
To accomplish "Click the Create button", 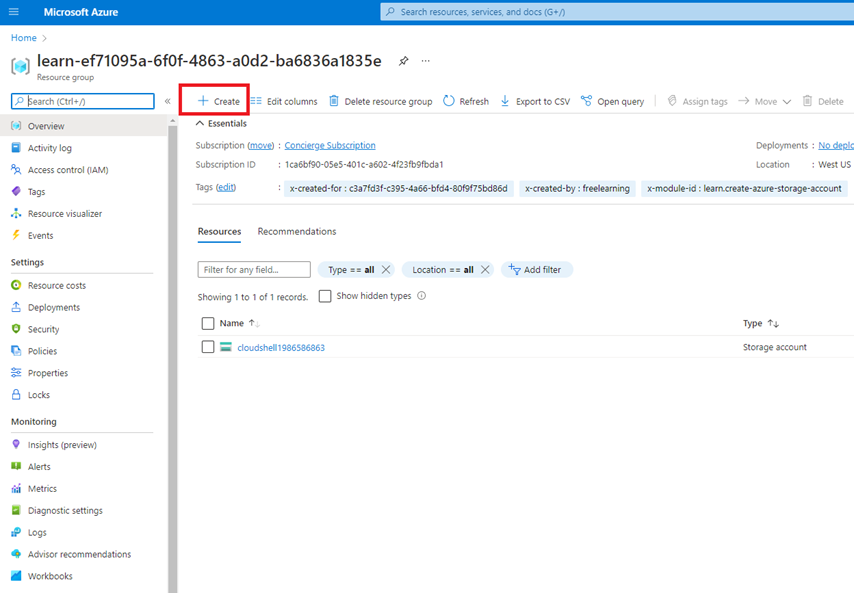I will tap(218, 101).
